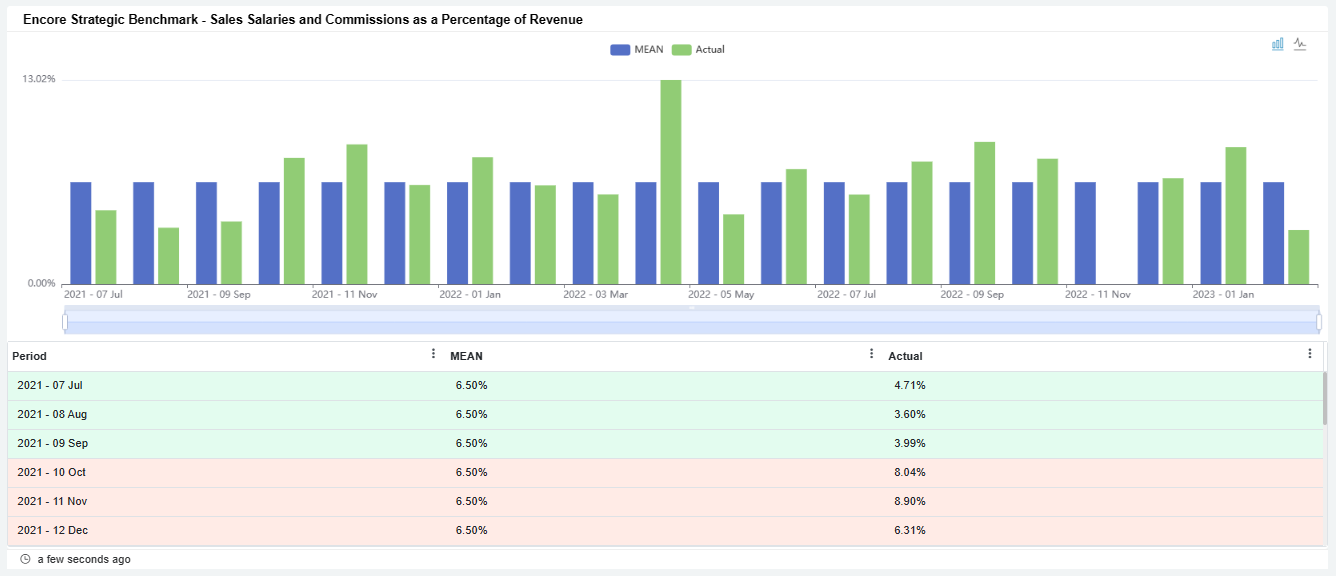Toggle the MEAN series in the legend

pyautogui.click(x=637, y=50)
